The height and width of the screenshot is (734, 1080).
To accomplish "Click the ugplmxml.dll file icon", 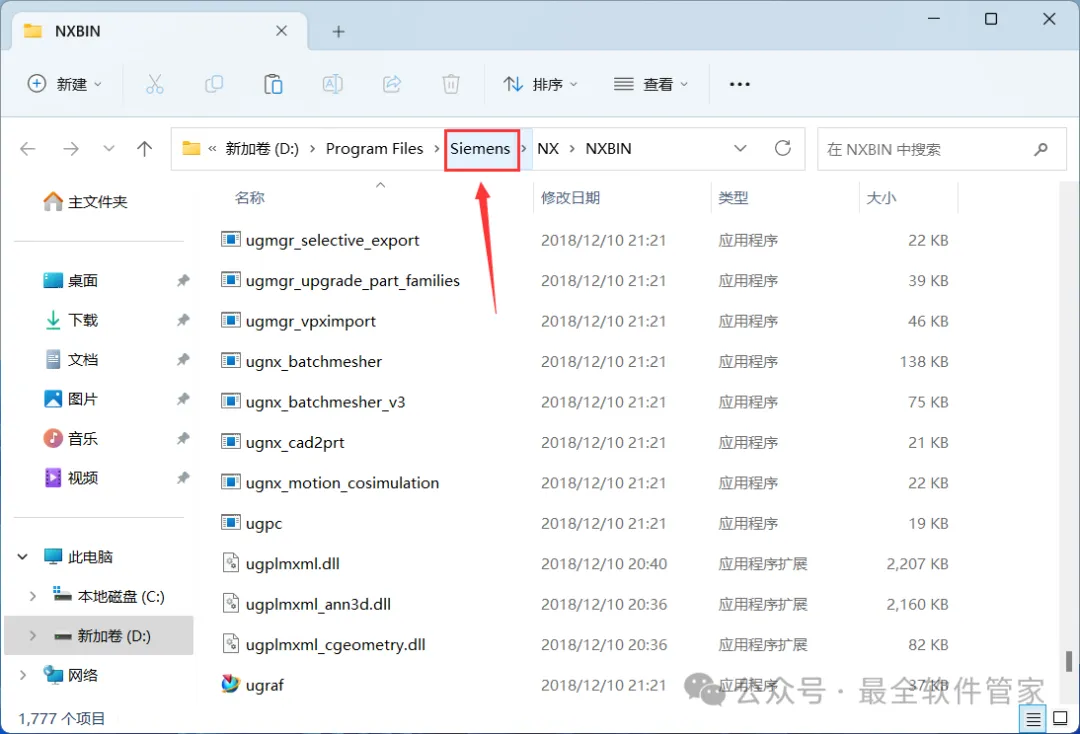I will [x=231, y=563].
